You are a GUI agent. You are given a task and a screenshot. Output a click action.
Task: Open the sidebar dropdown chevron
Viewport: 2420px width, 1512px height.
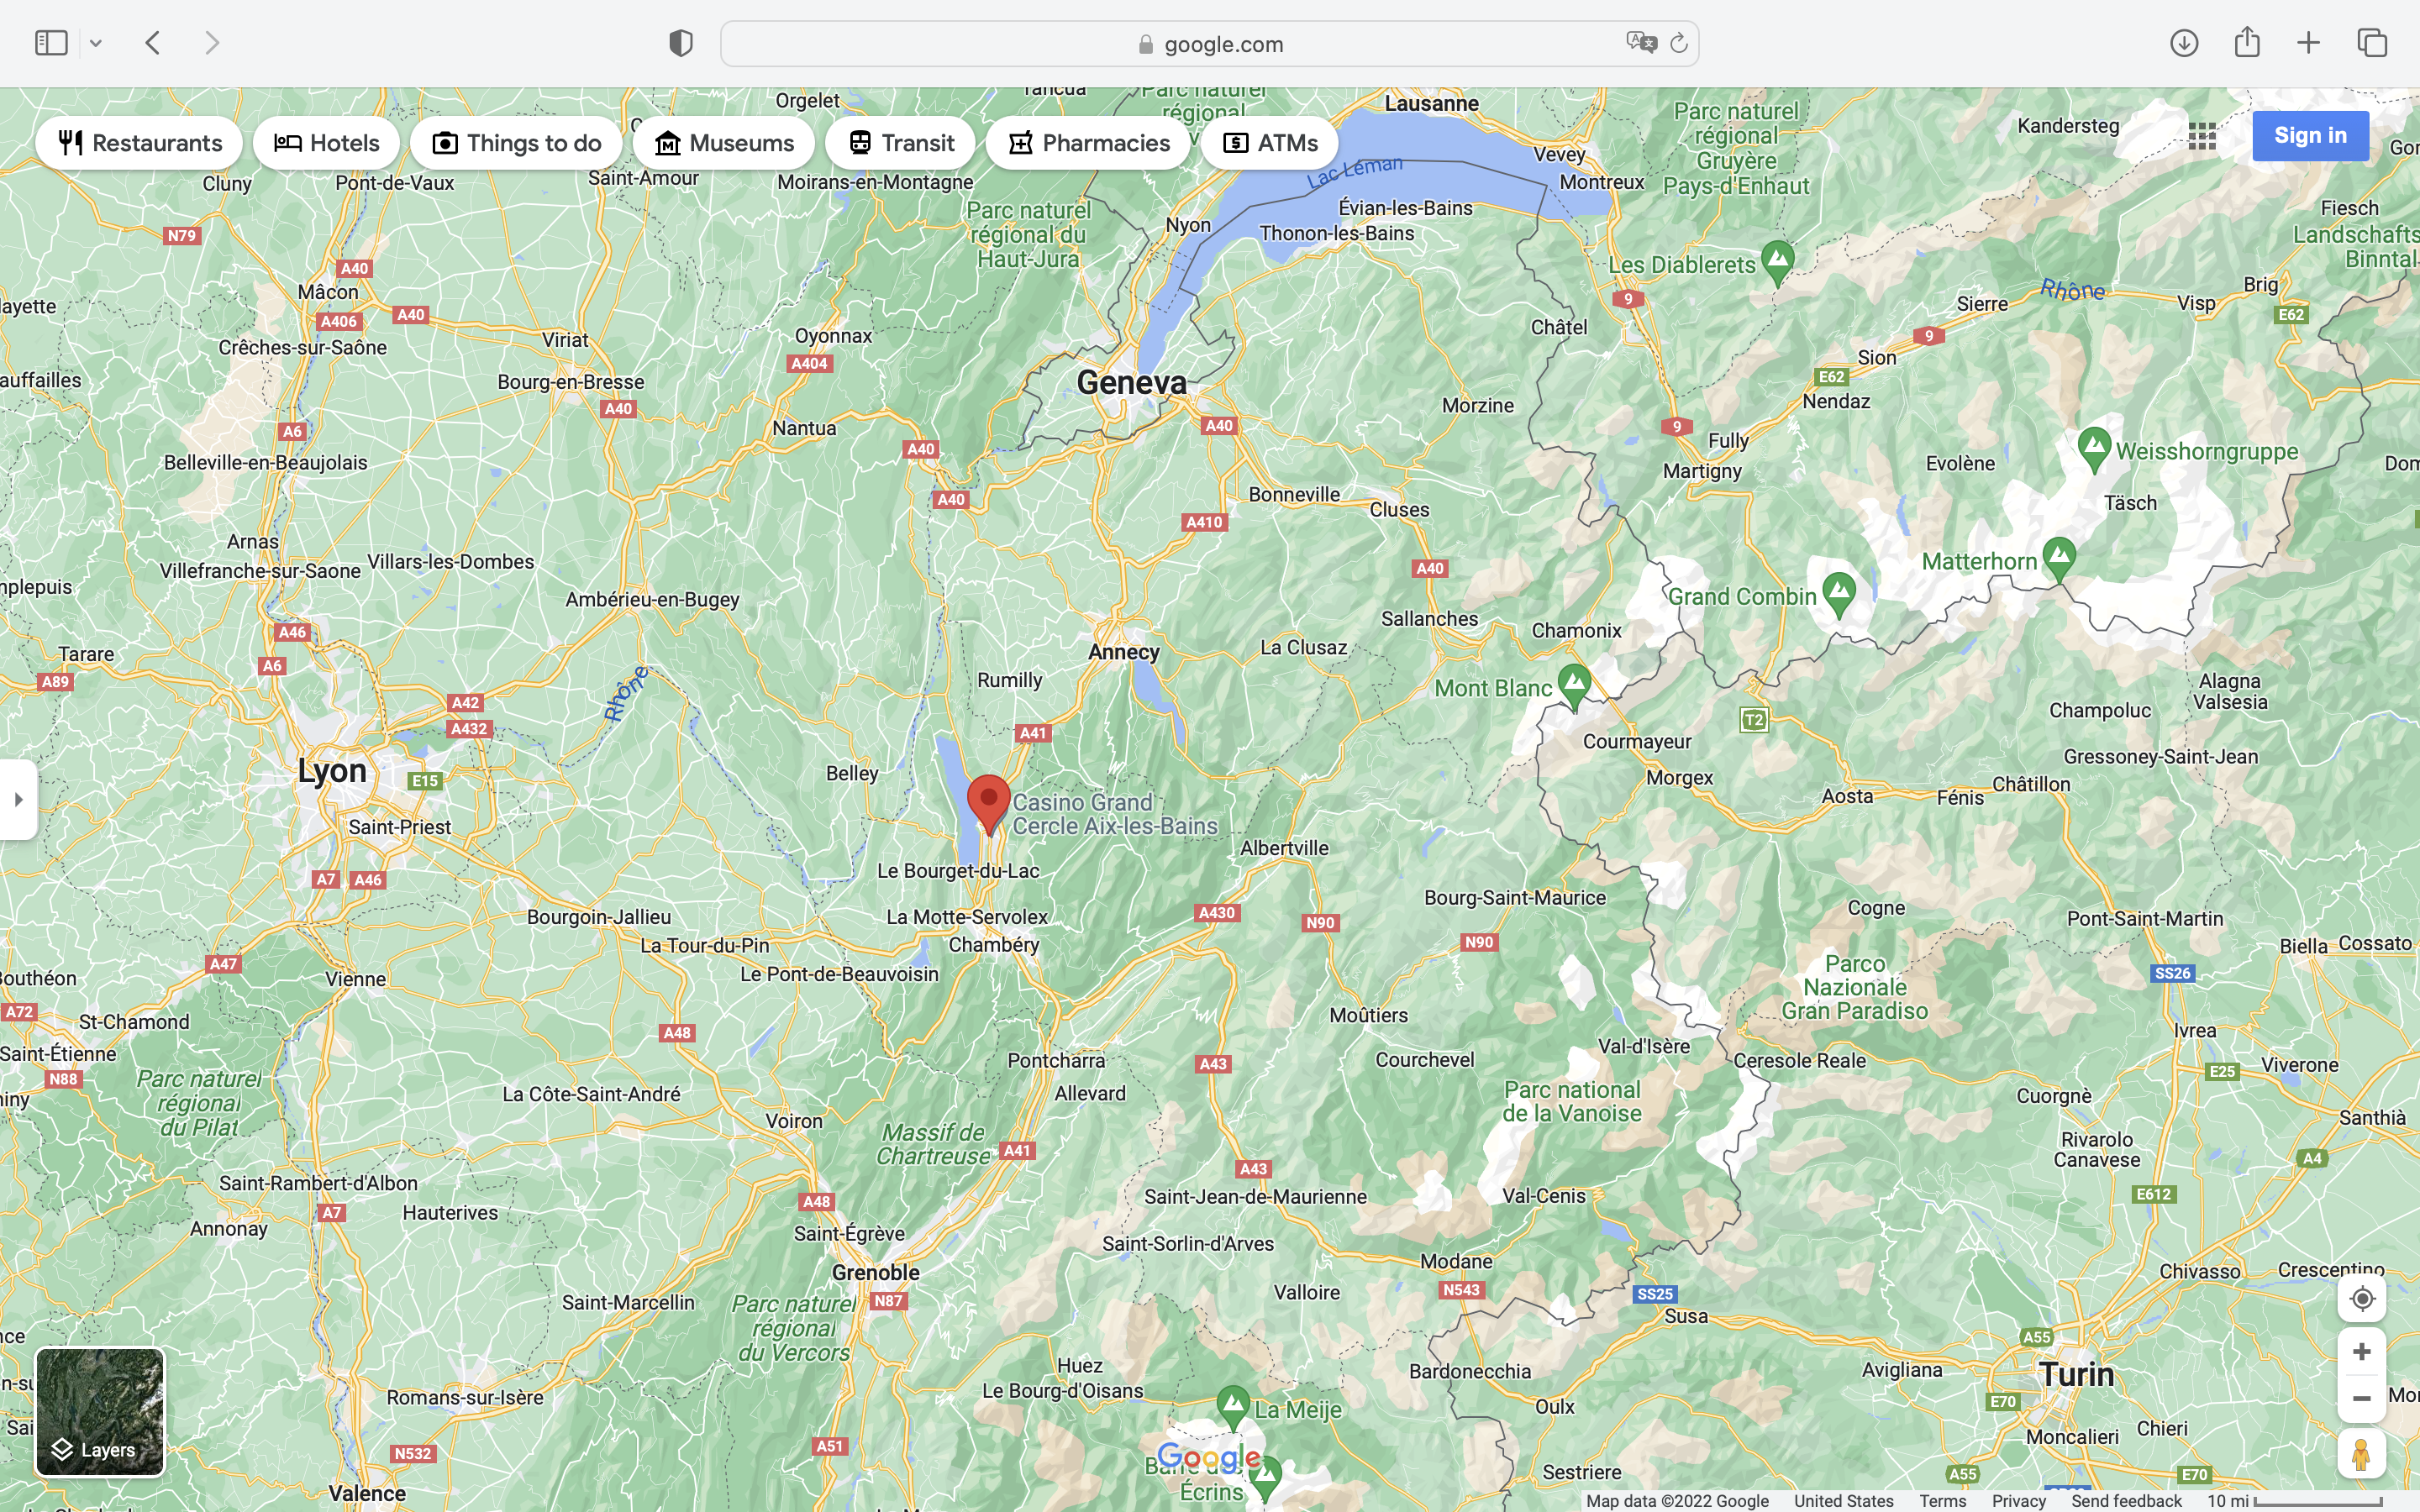(96, 43)
